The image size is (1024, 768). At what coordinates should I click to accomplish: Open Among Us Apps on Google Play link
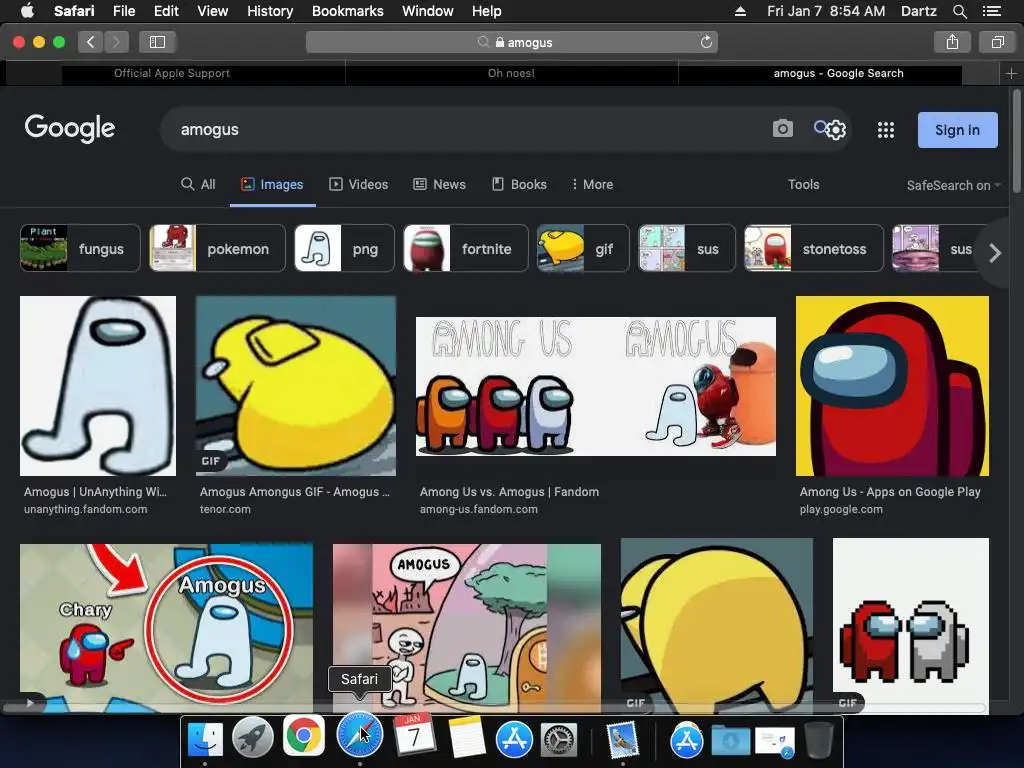[x=890, y=492]
